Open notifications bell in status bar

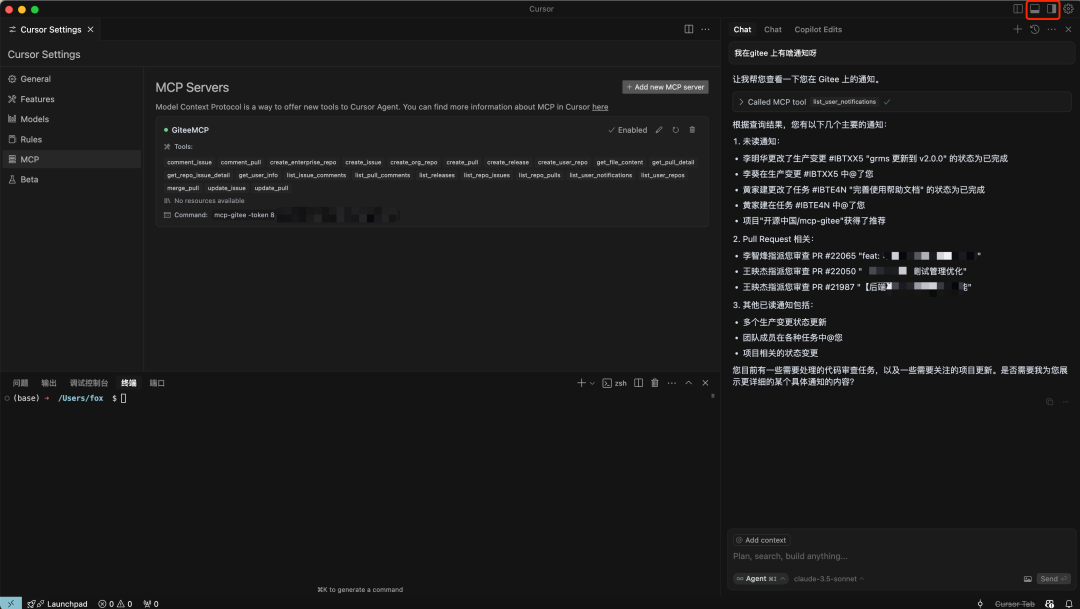click(1068, 604)
